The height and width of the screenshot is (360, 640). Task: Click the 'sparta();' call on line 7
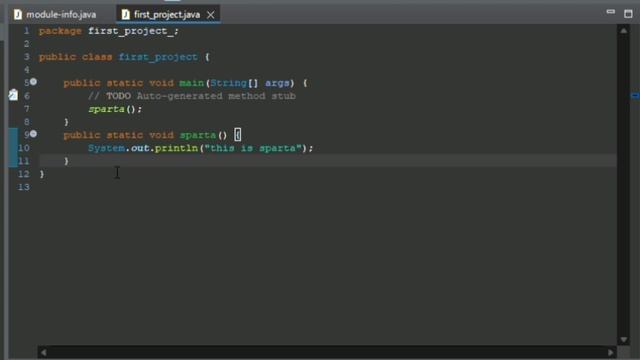click(115, 109)
